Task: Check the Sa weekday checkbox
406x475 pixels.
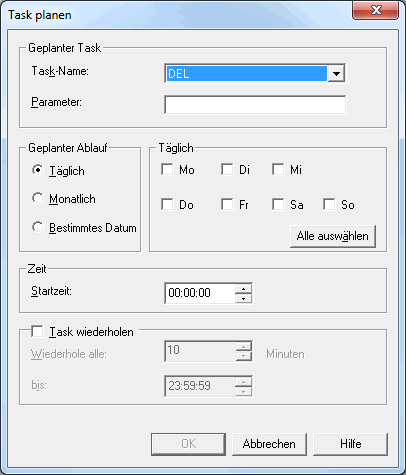Action: tap(278, 204)
